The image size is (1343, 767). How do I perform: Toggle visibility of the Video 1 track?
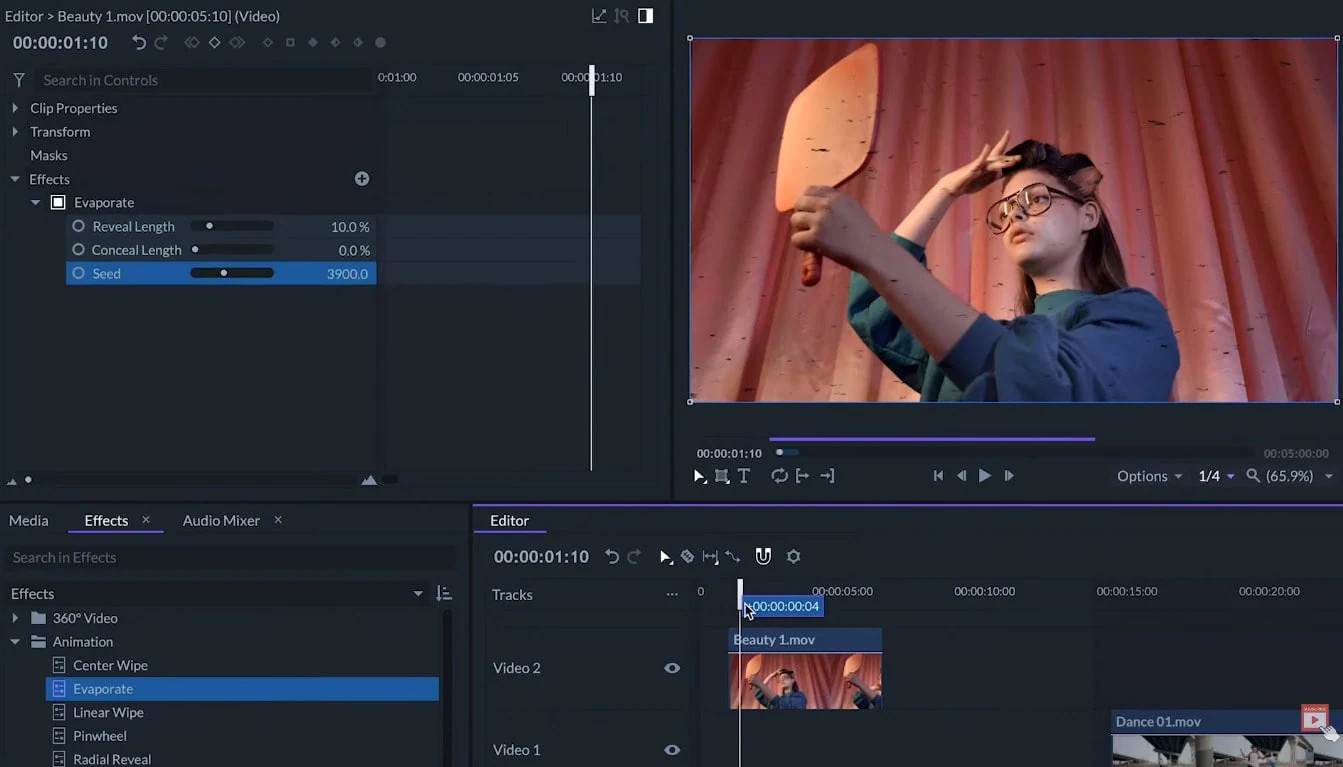point(673,749)
